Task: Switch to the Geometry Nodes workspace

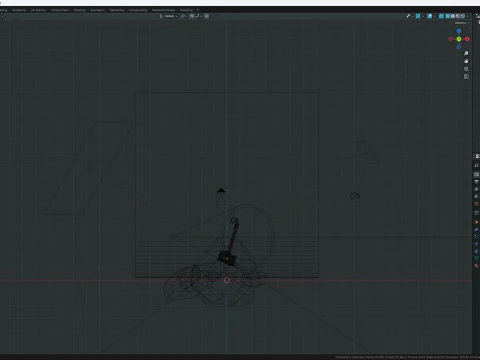Action: pos(163,10)
